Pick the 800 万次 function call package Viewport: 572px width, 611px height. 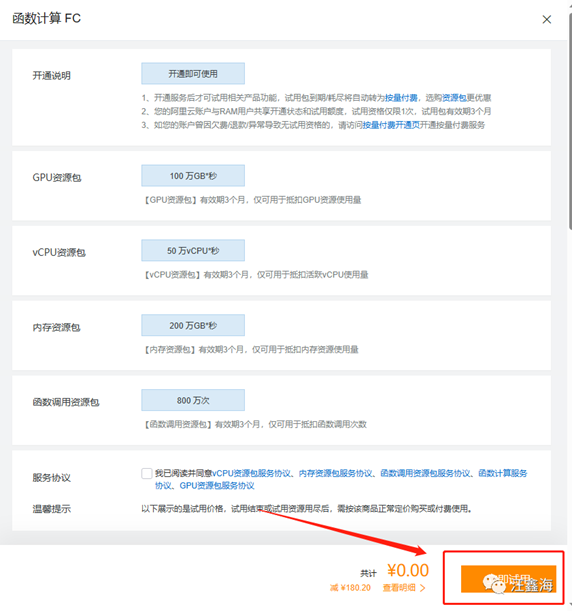(x=193, y=400)
